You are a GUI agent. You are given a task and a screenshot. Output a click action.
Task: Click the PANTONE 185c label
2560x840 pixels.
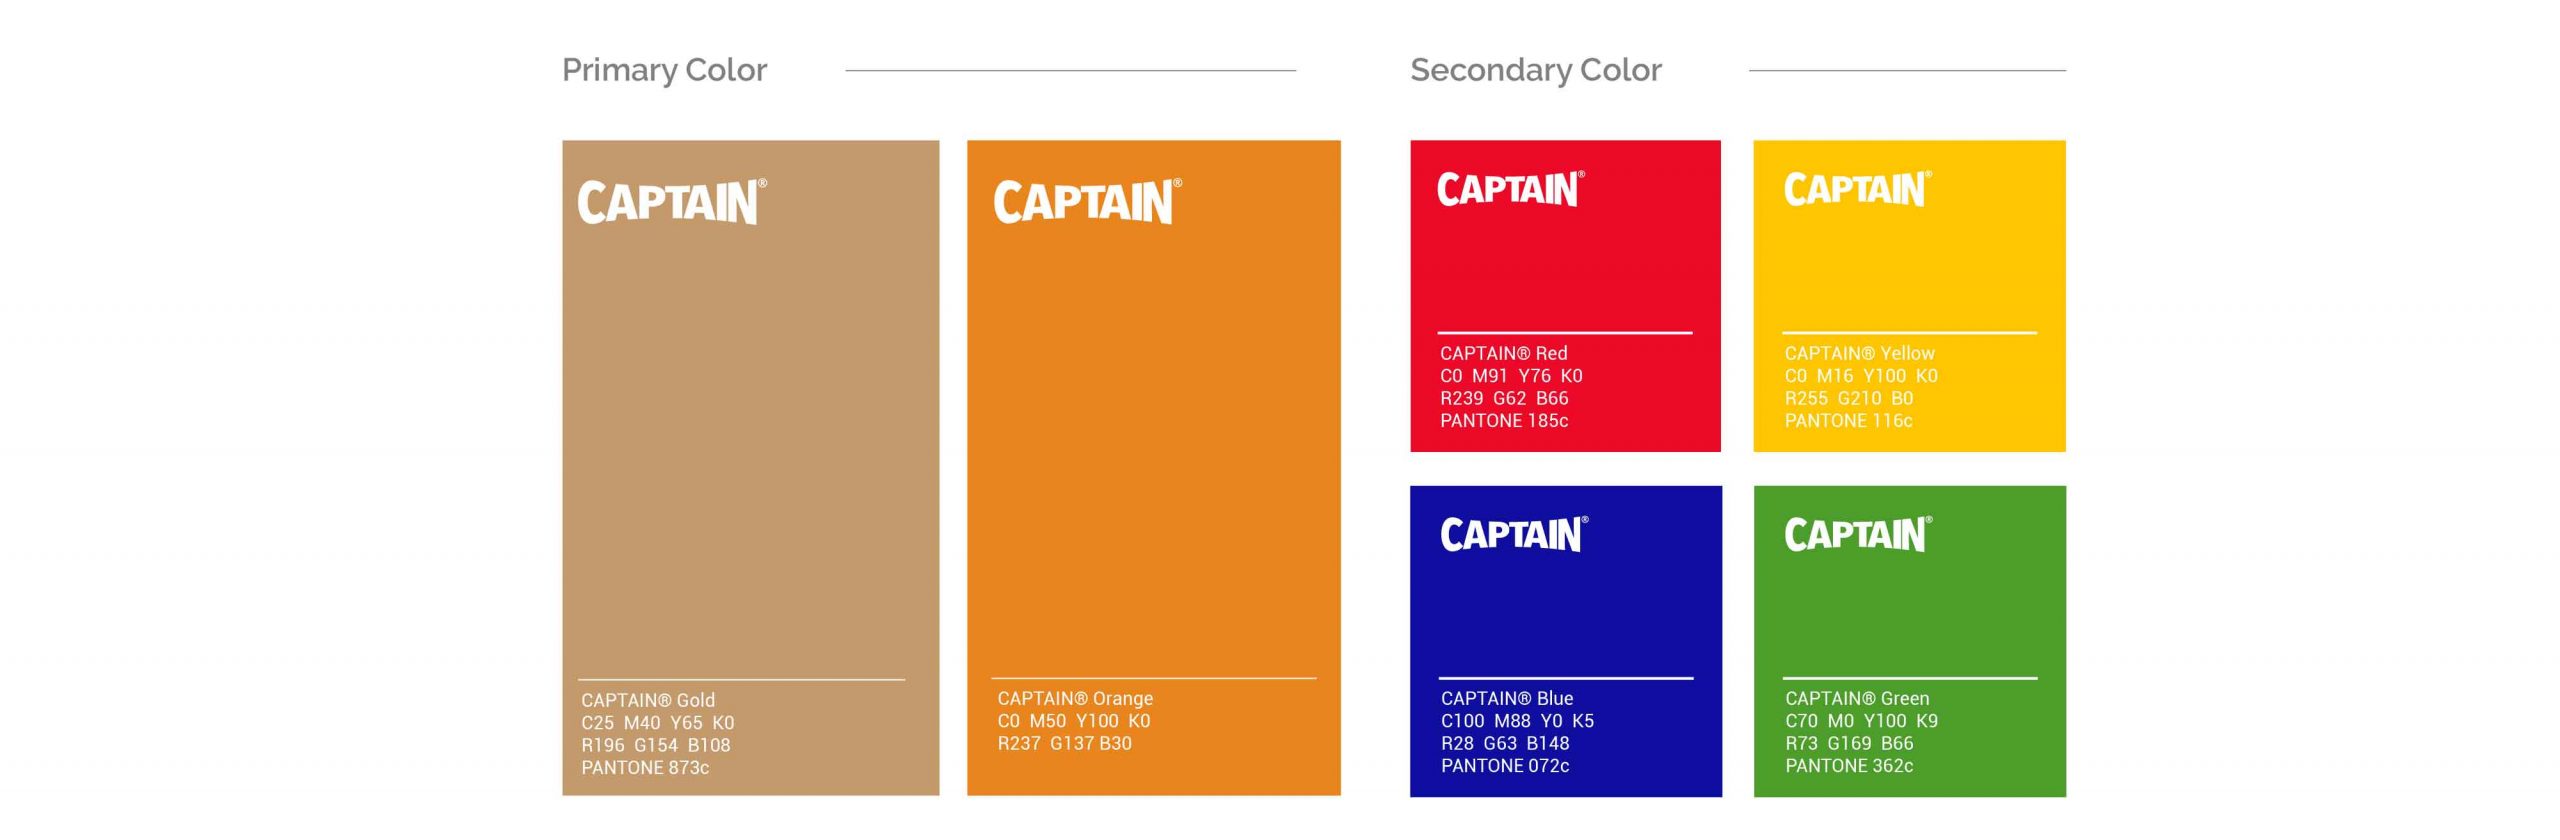tap(1504, 421)
